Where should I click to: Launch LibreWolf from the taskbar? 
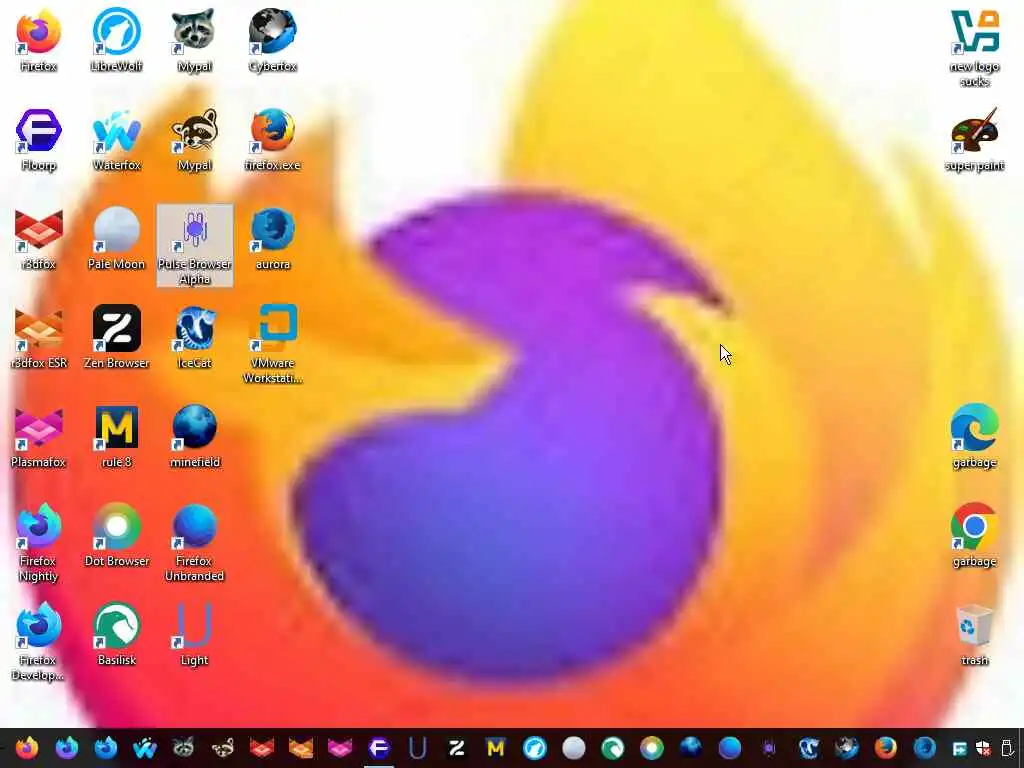click(535, 748)
